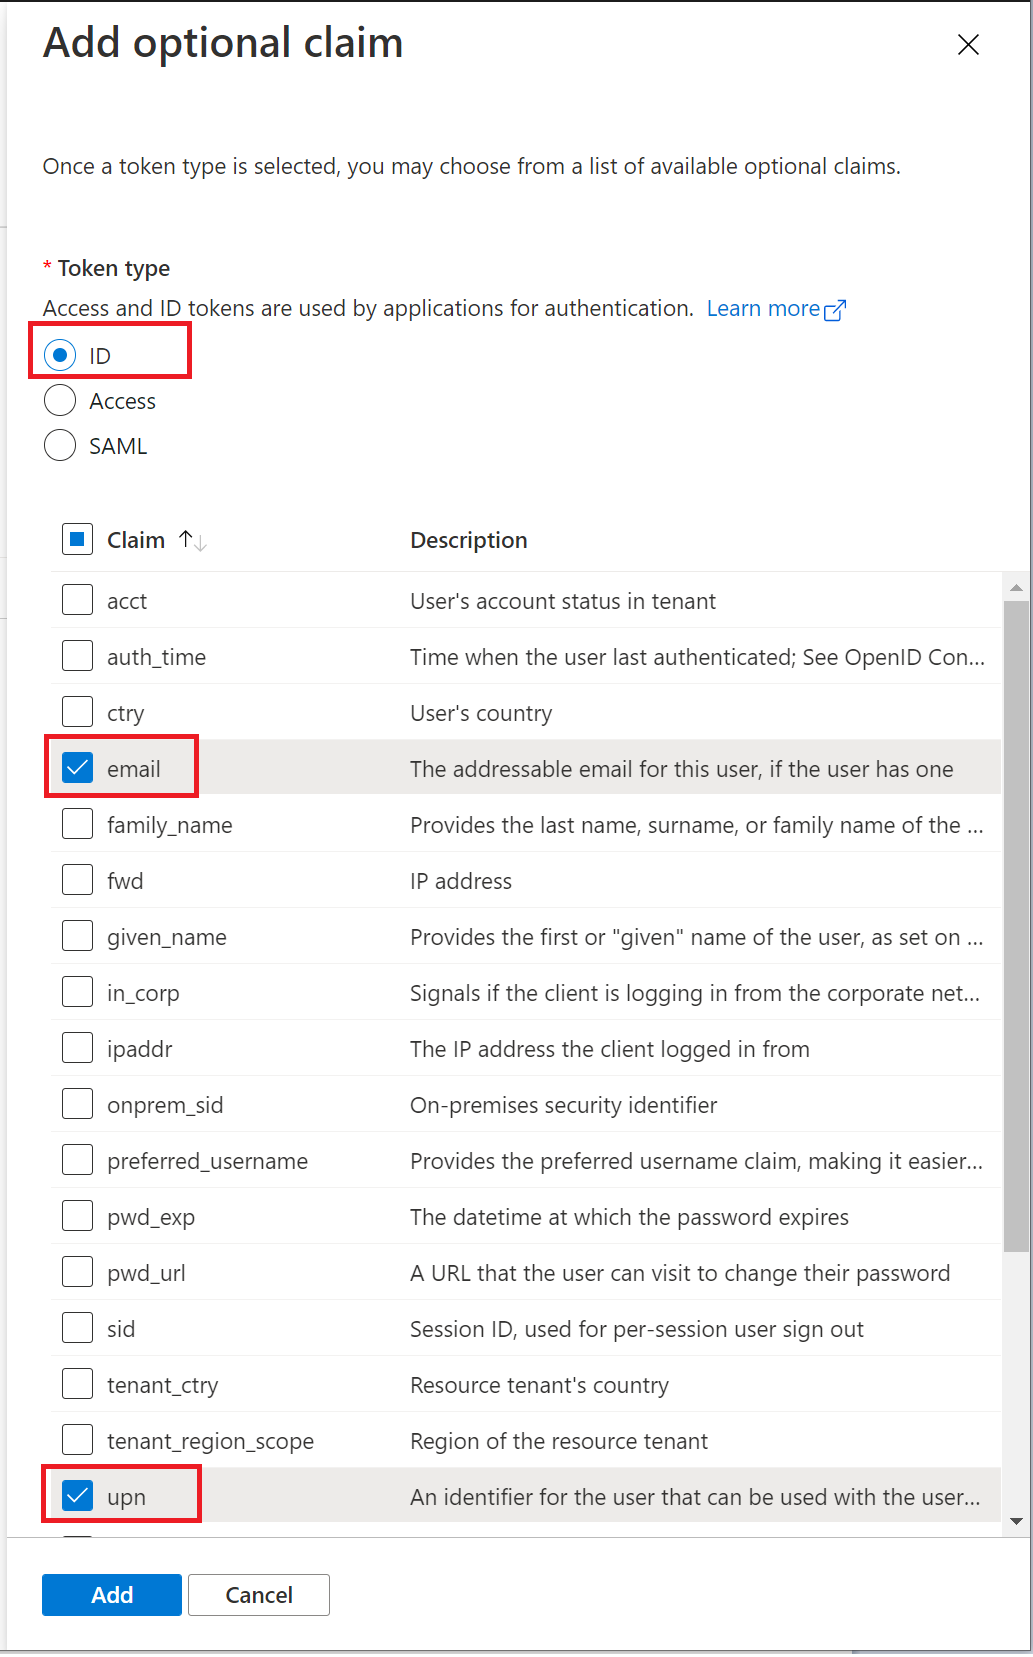Uncheck the upn claim checkbox
Image resolution: width=1033 pixels, height=1657 pixels.
77,1496
